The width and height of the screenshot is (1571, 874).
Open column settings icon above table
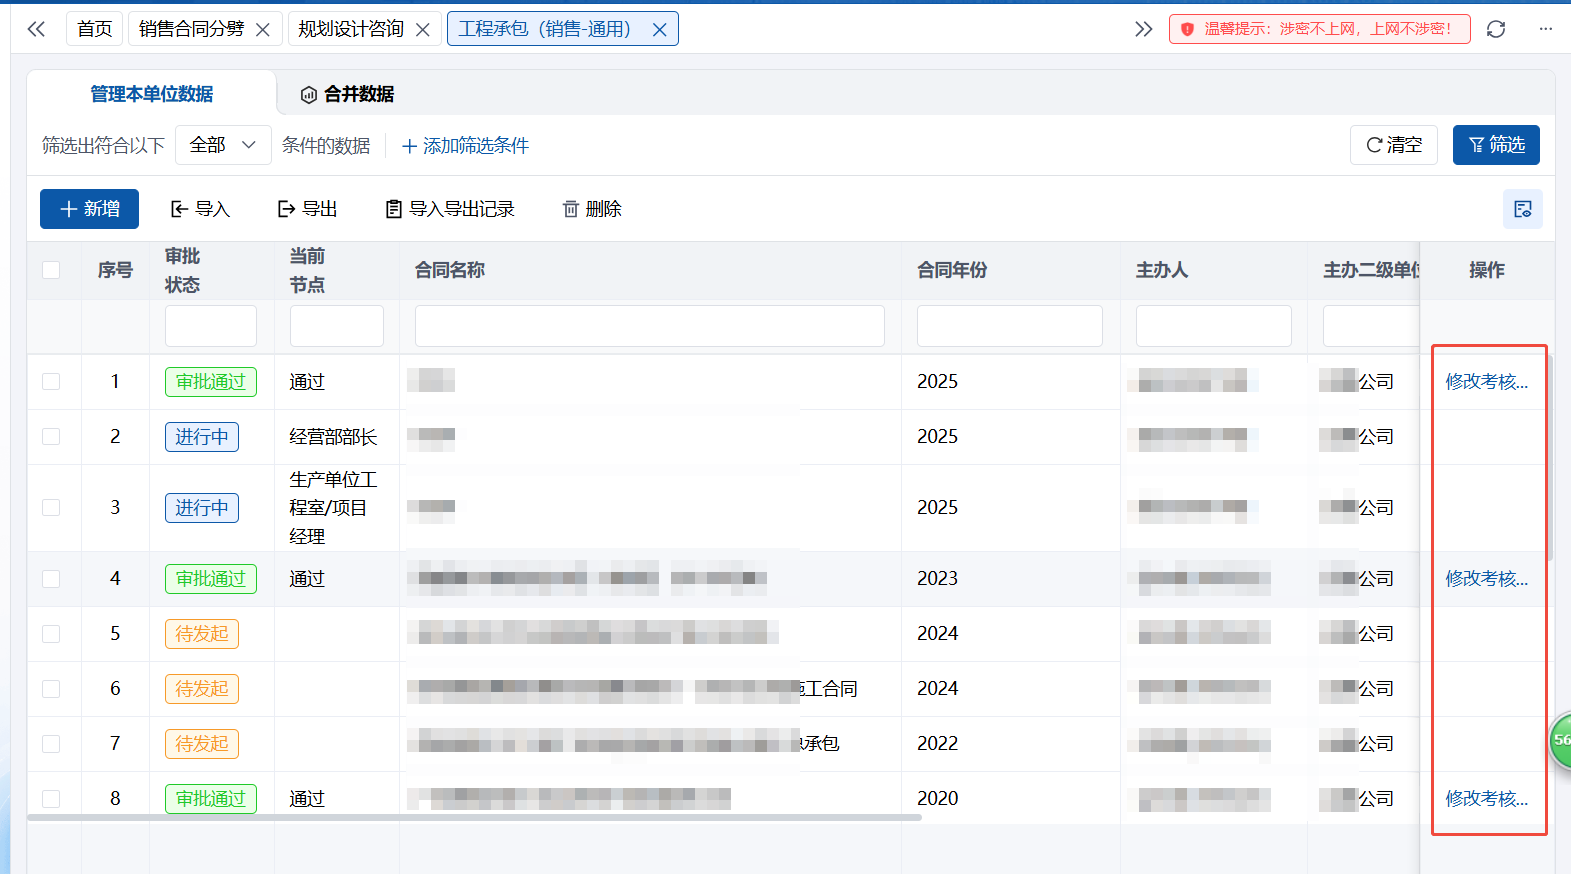coord(1522,209)
